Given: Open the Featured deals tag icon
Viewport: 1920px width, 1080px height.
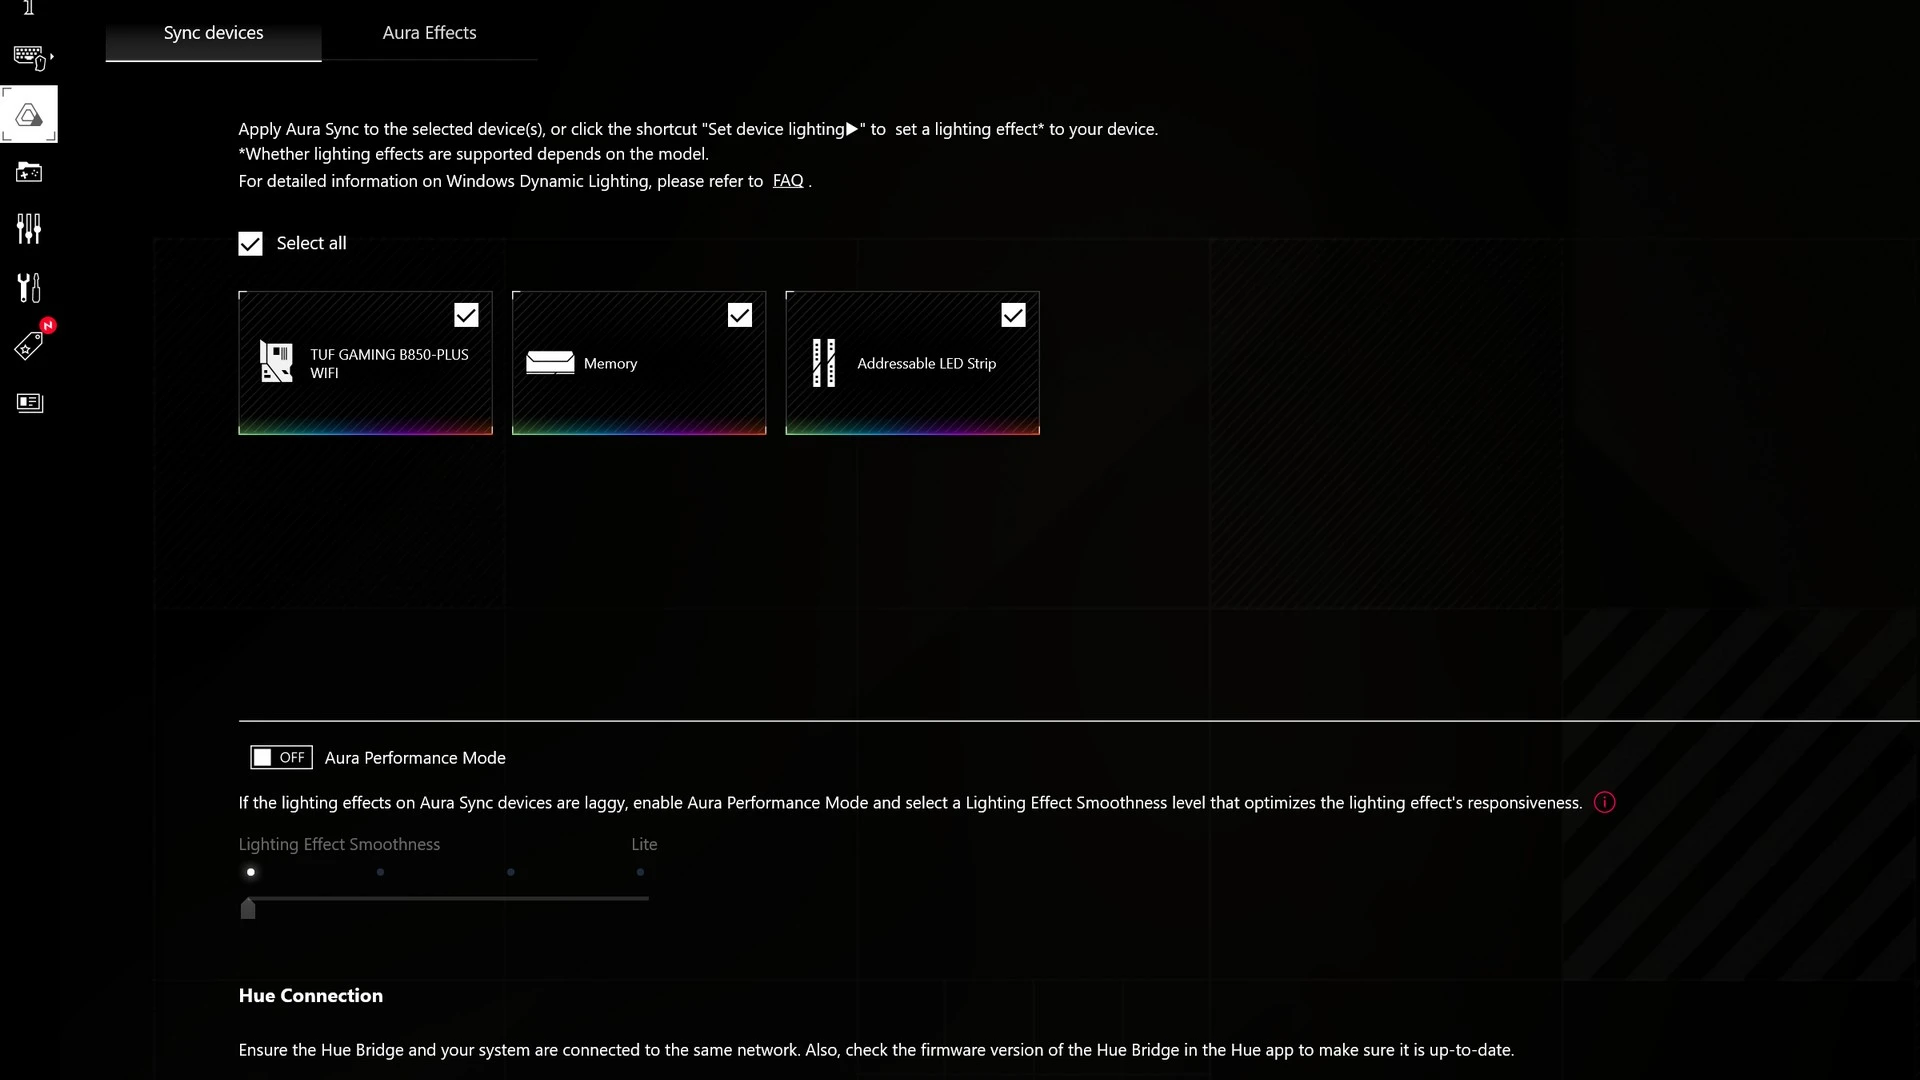Looking at the screenshot, I should (x=29, y=346).
